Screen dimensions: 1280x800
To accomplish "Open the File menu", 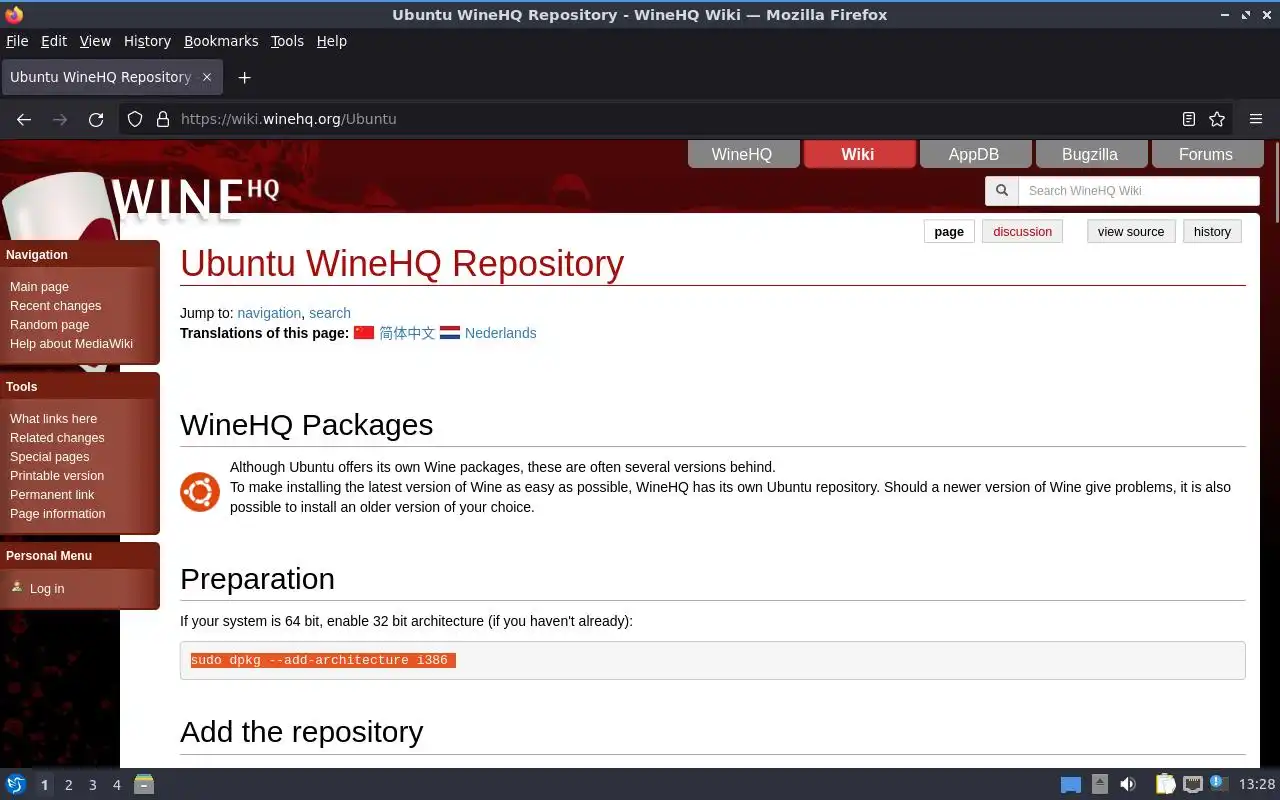I will coord(17,41).
